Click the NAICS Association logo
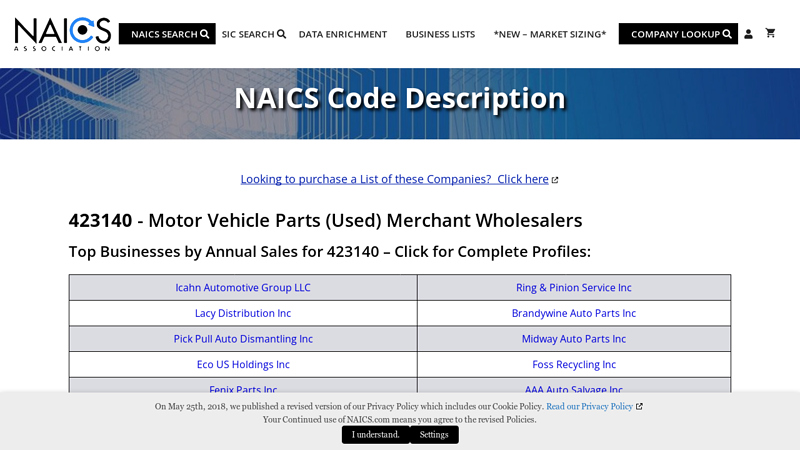Screen dimensions: 800x450 point(63,34)
